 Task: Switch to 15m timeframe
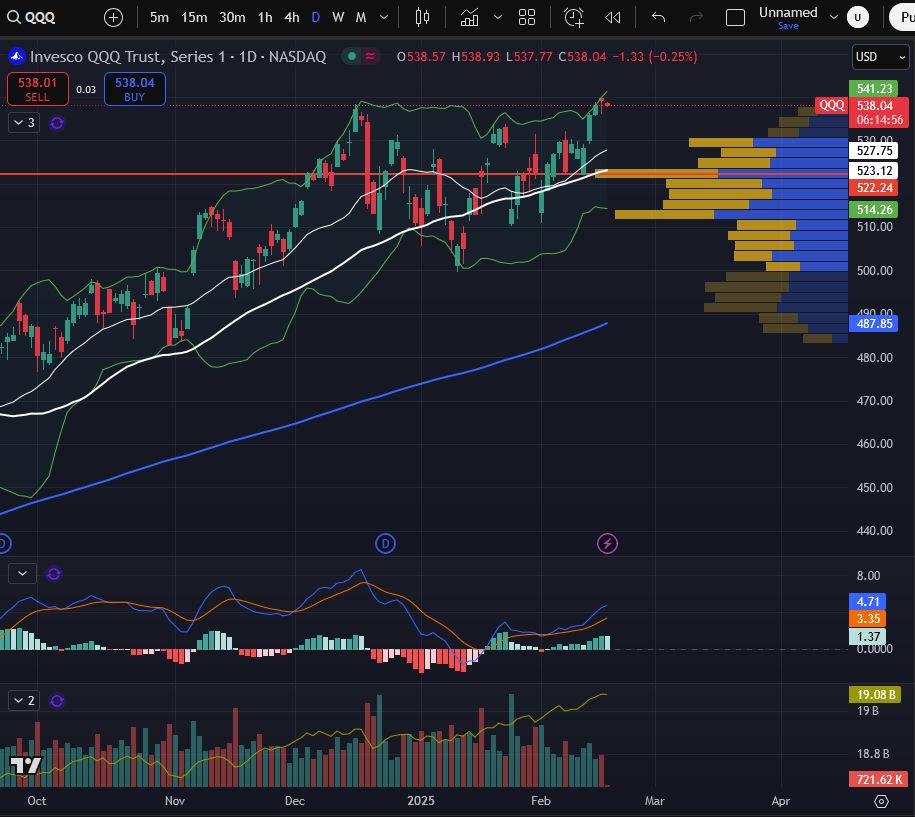click(194, 18)
